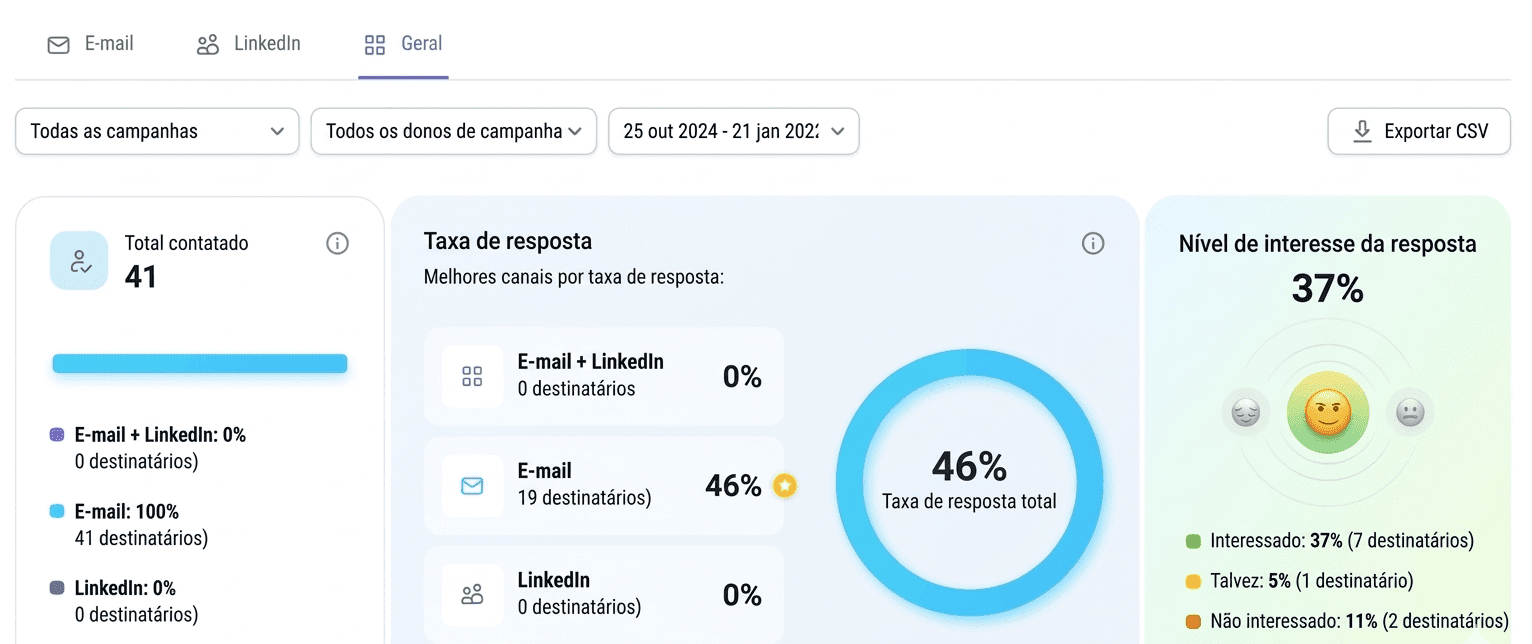1532x644 pixels.
Task: Select the sad emoji on the left
Action: pos(1245,412)
